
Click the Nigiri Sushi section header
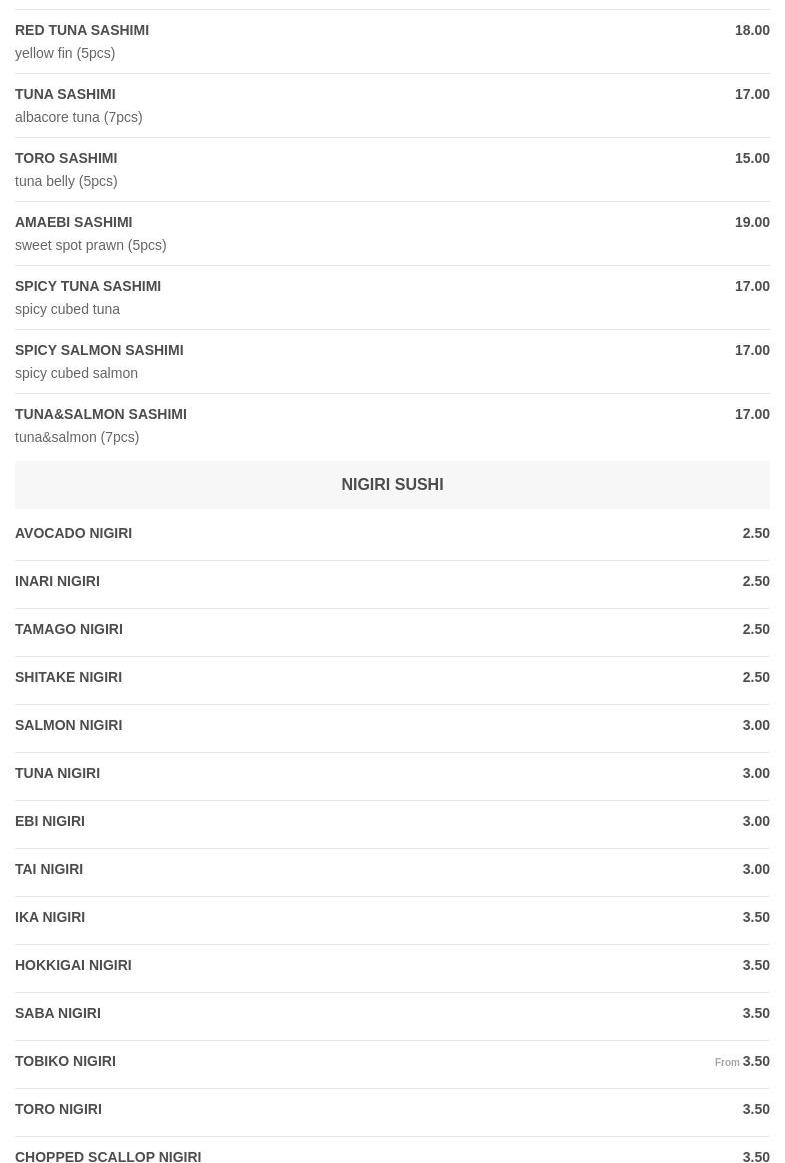(x=392, y=484)
